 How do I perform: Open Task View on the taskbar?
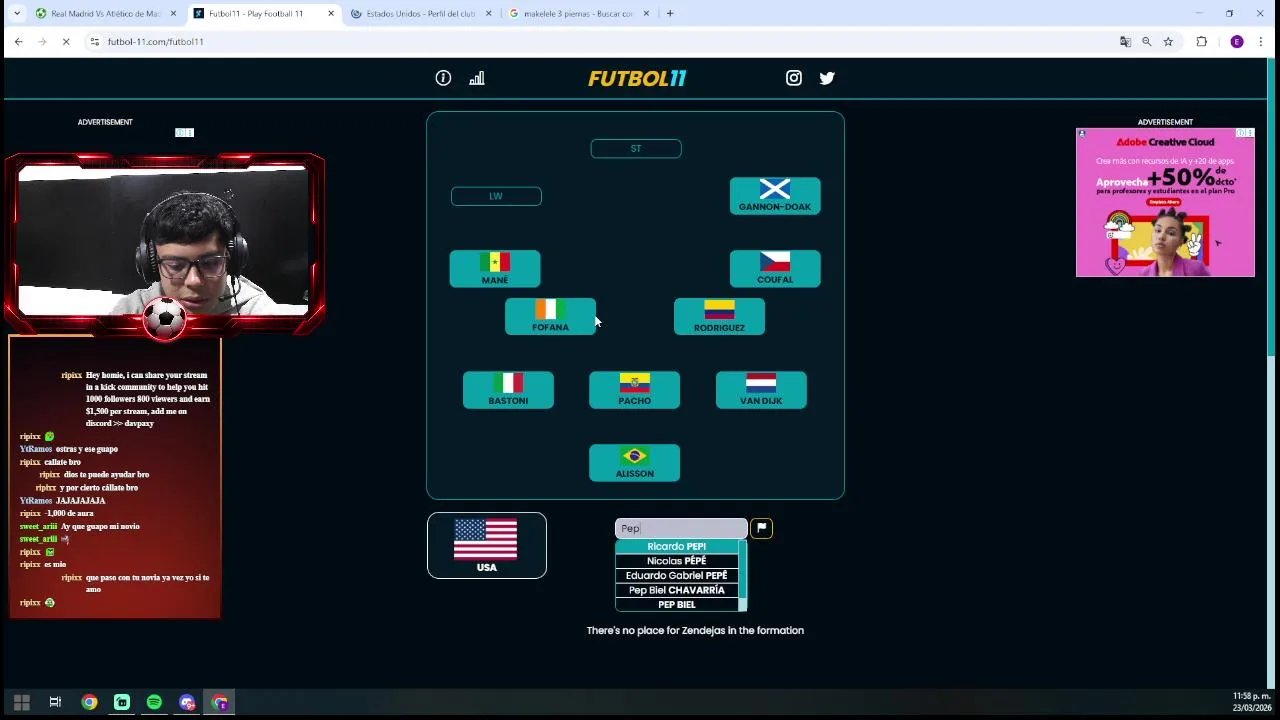click(x=55, y=702)
